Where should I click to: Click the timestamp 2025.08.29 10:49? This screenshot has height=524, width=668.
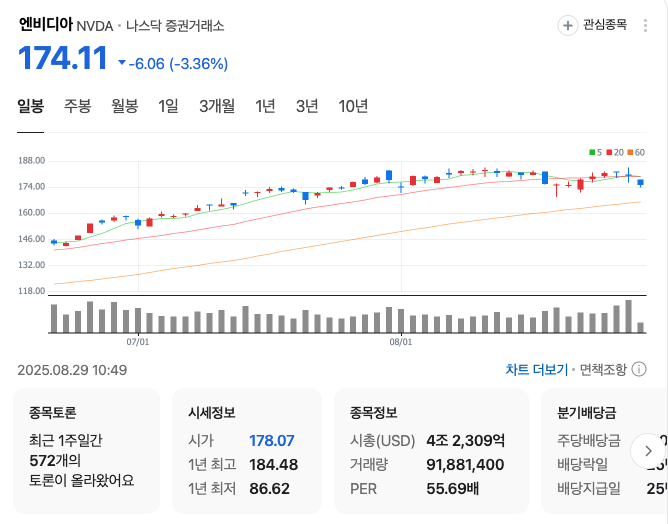pos(72,370)
